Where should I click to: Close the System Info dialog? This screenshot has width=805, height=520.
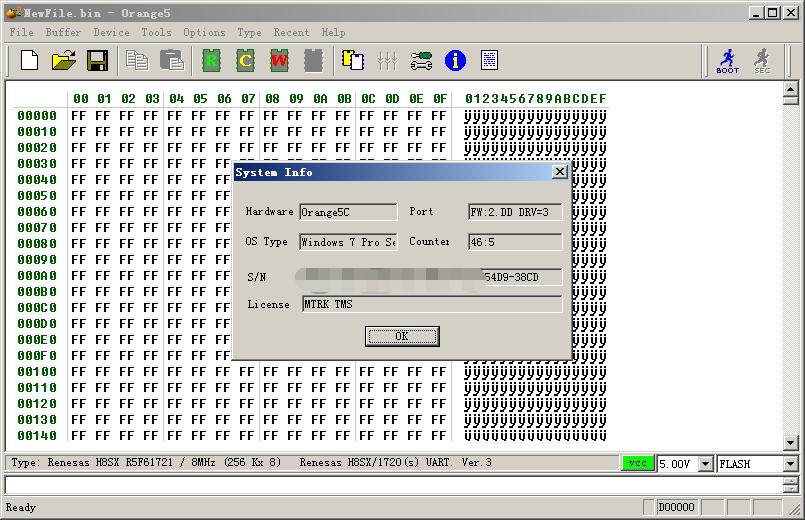[560, 172]
